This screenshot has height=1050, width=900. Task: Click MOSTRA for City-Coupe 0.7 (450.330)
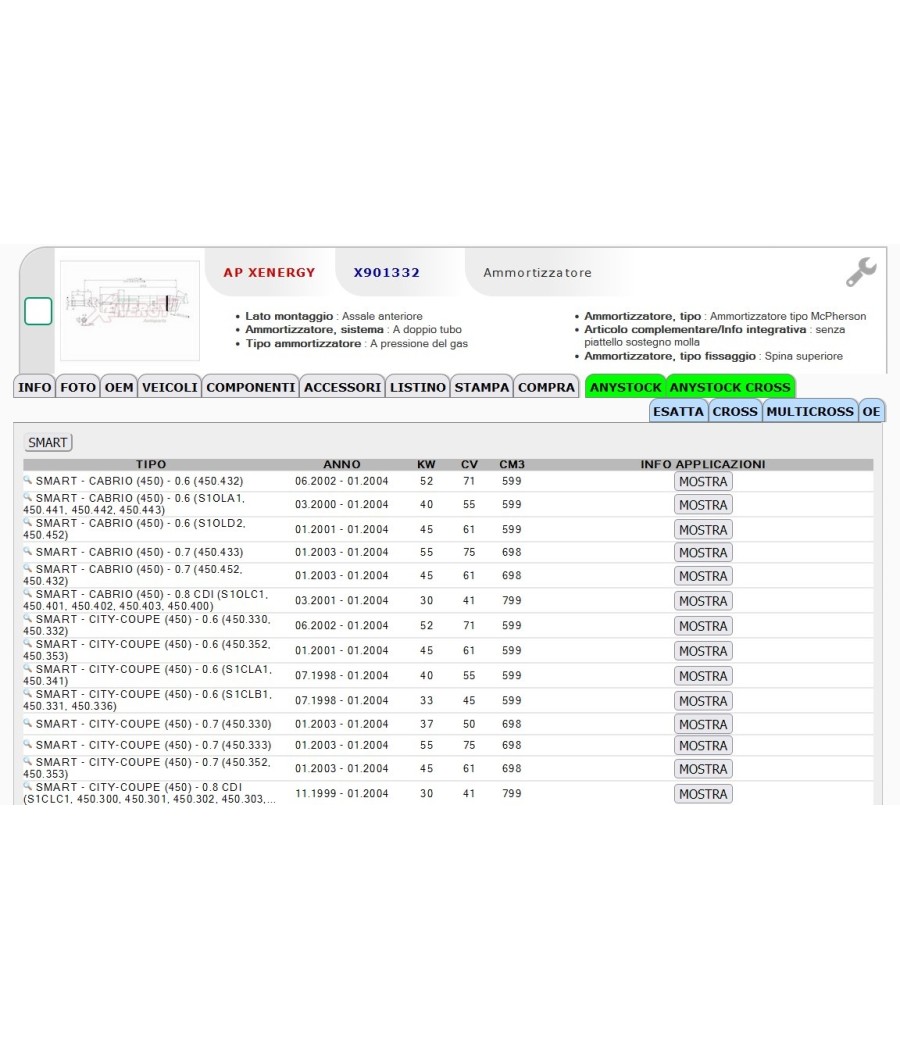click(x=703, y=725)
